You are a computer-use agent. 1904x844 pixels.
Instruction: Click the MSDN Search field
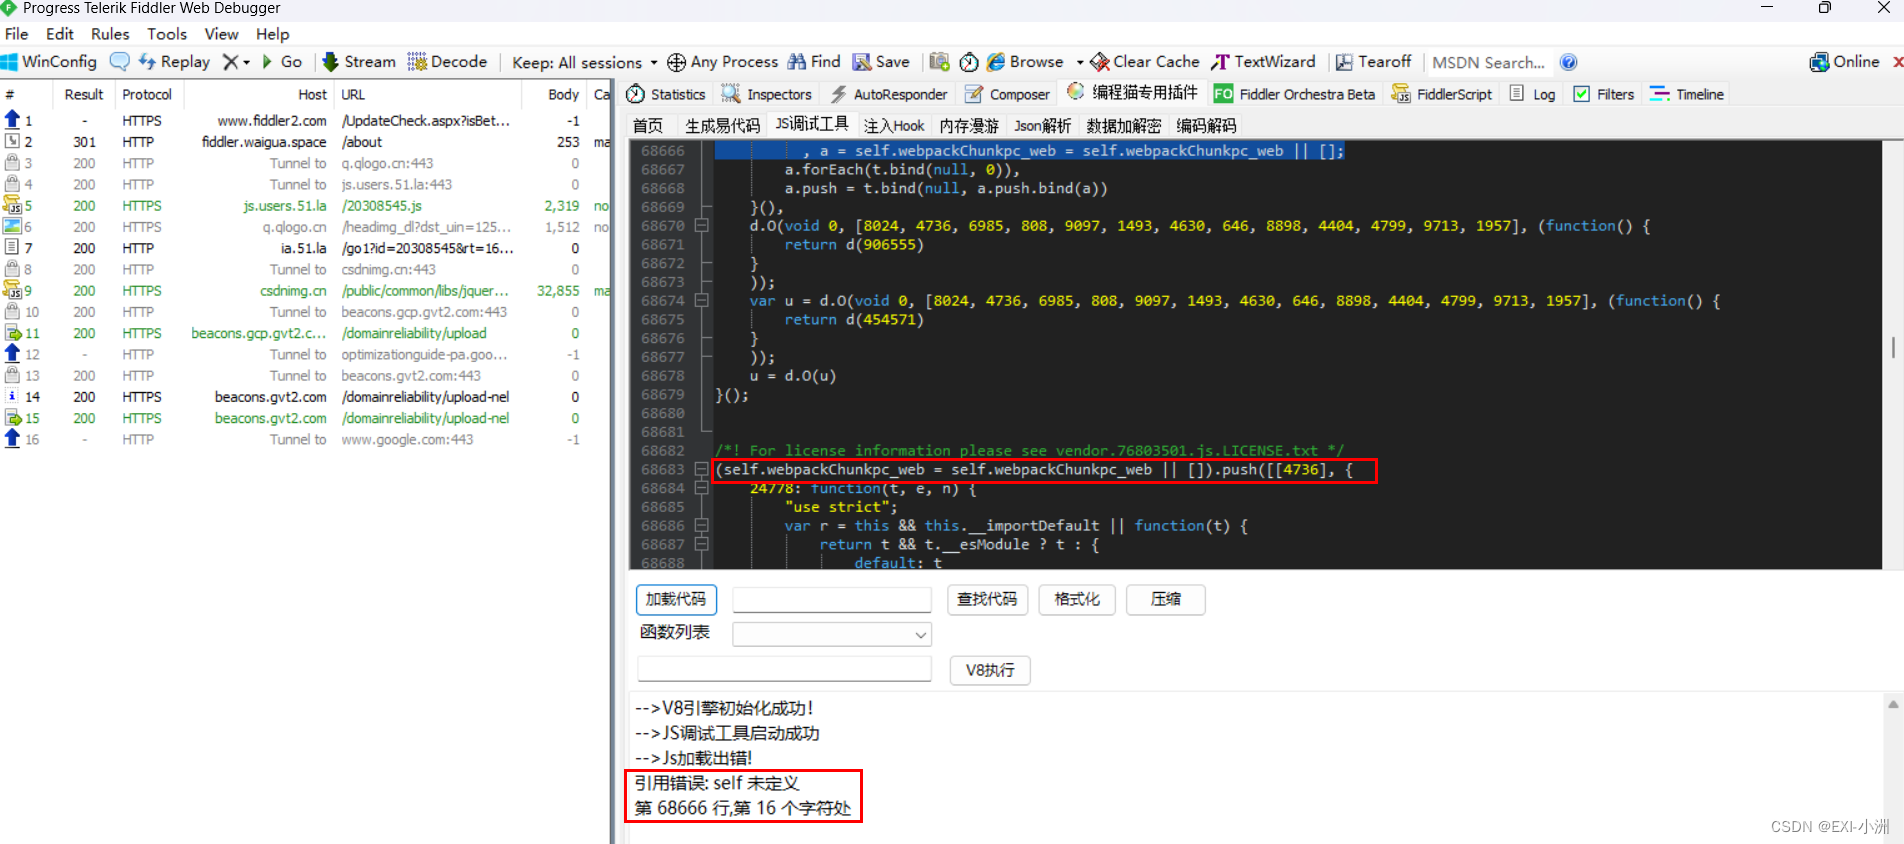click(x=1488, y=62)
